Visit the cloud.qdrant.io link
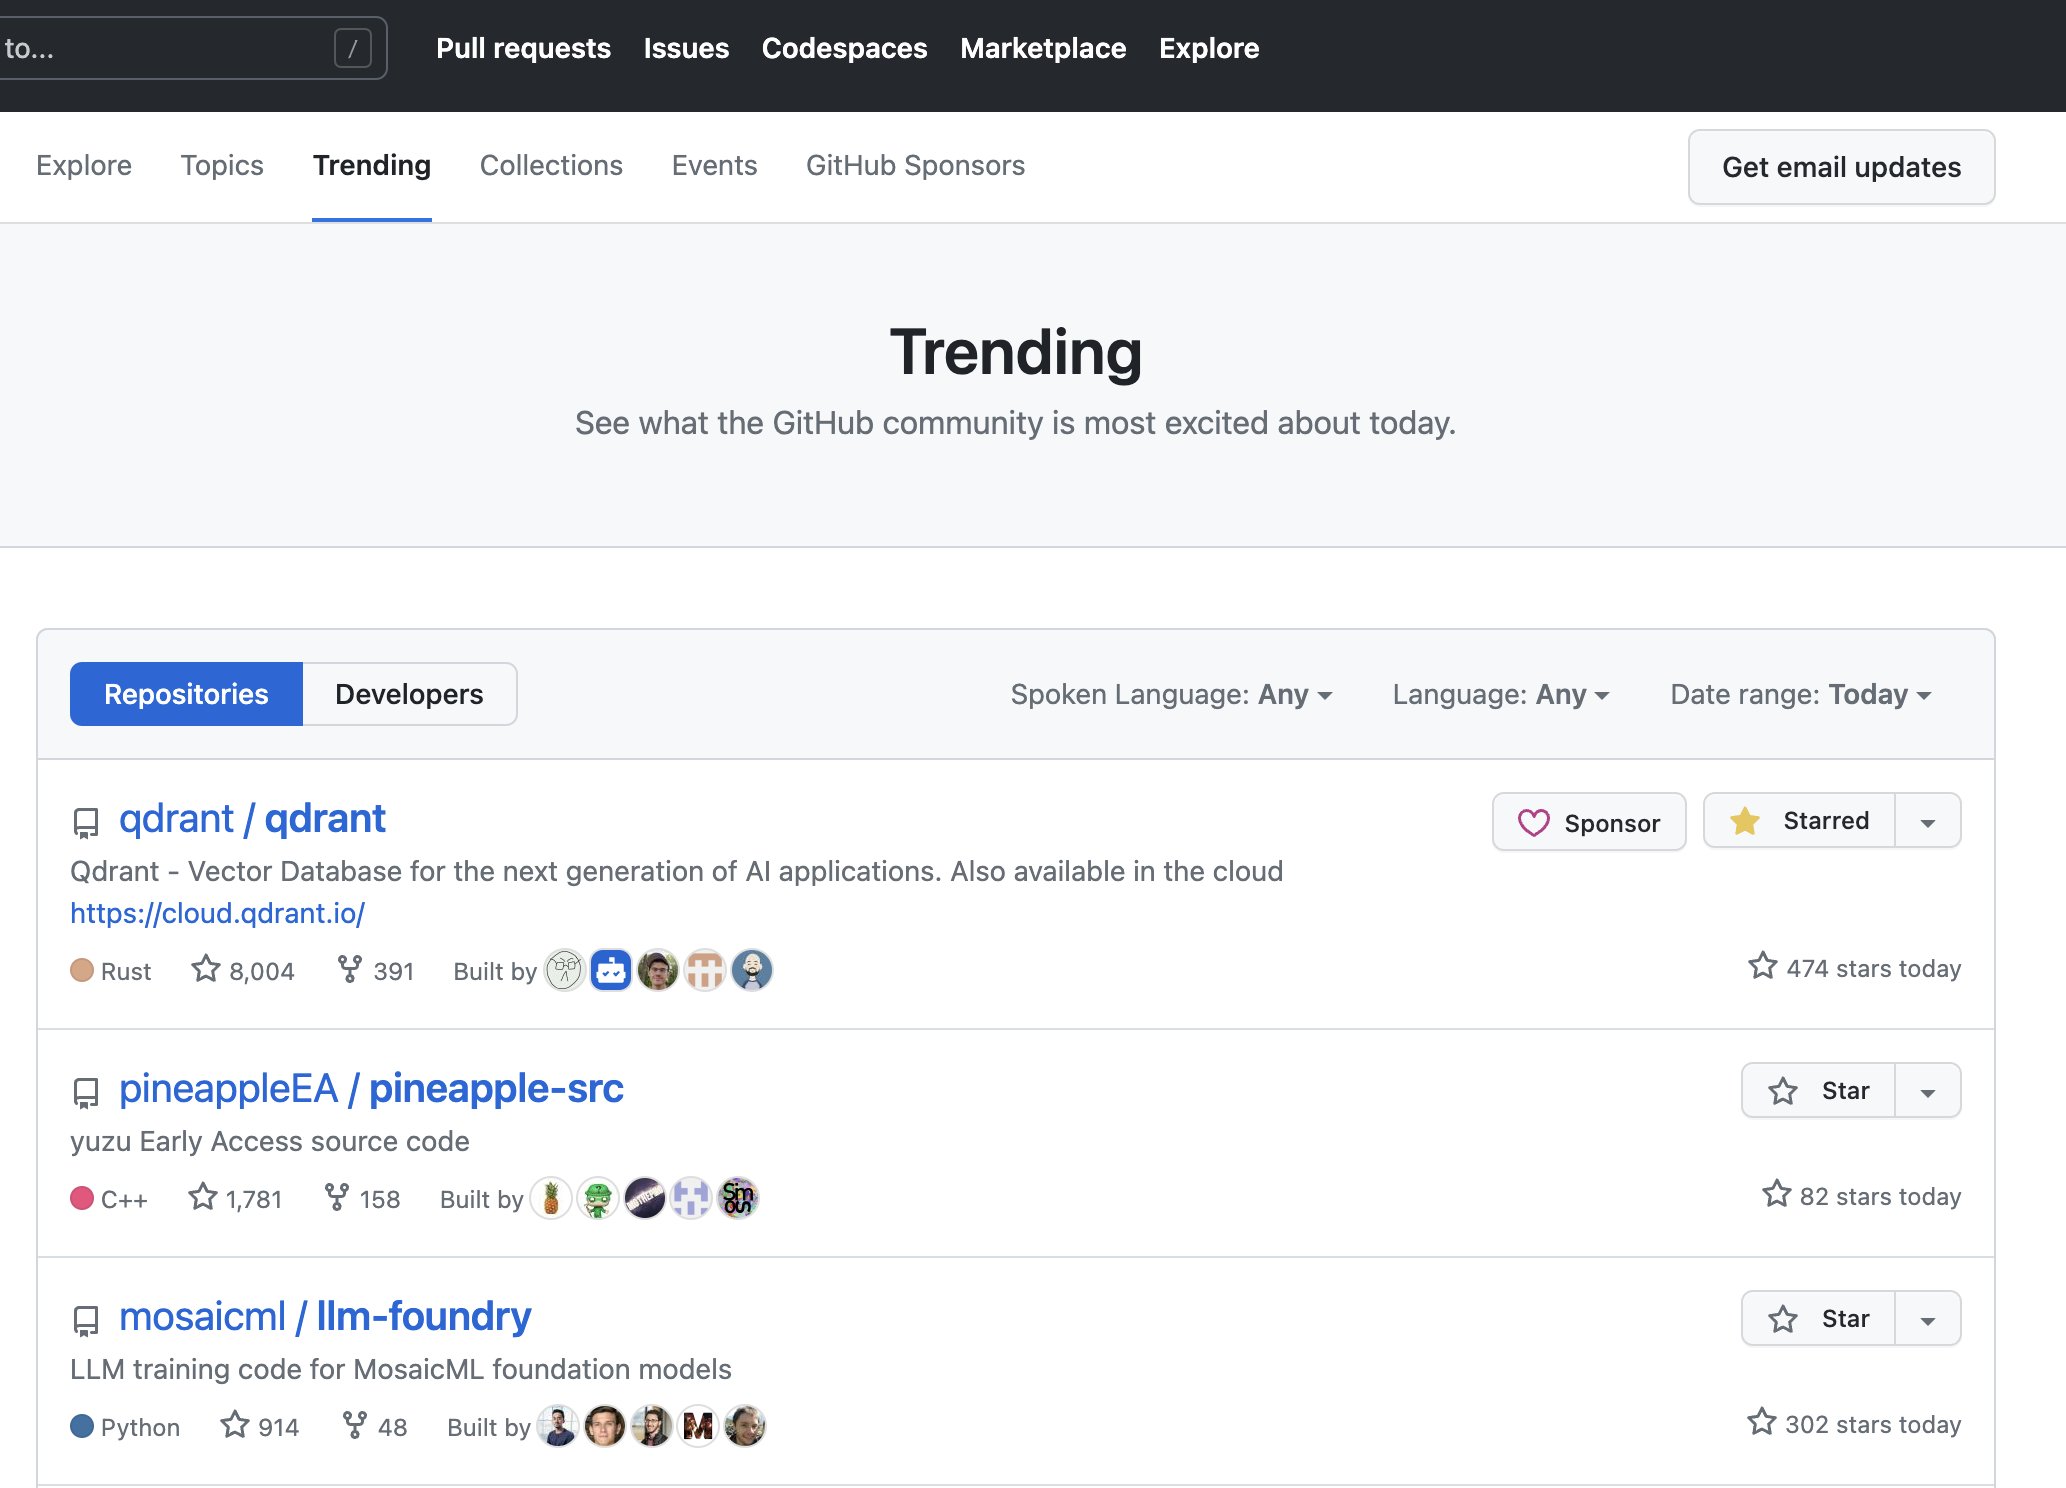Image resolution: width=2066 pixels, height=1488 pixels. tap(218, 913)
